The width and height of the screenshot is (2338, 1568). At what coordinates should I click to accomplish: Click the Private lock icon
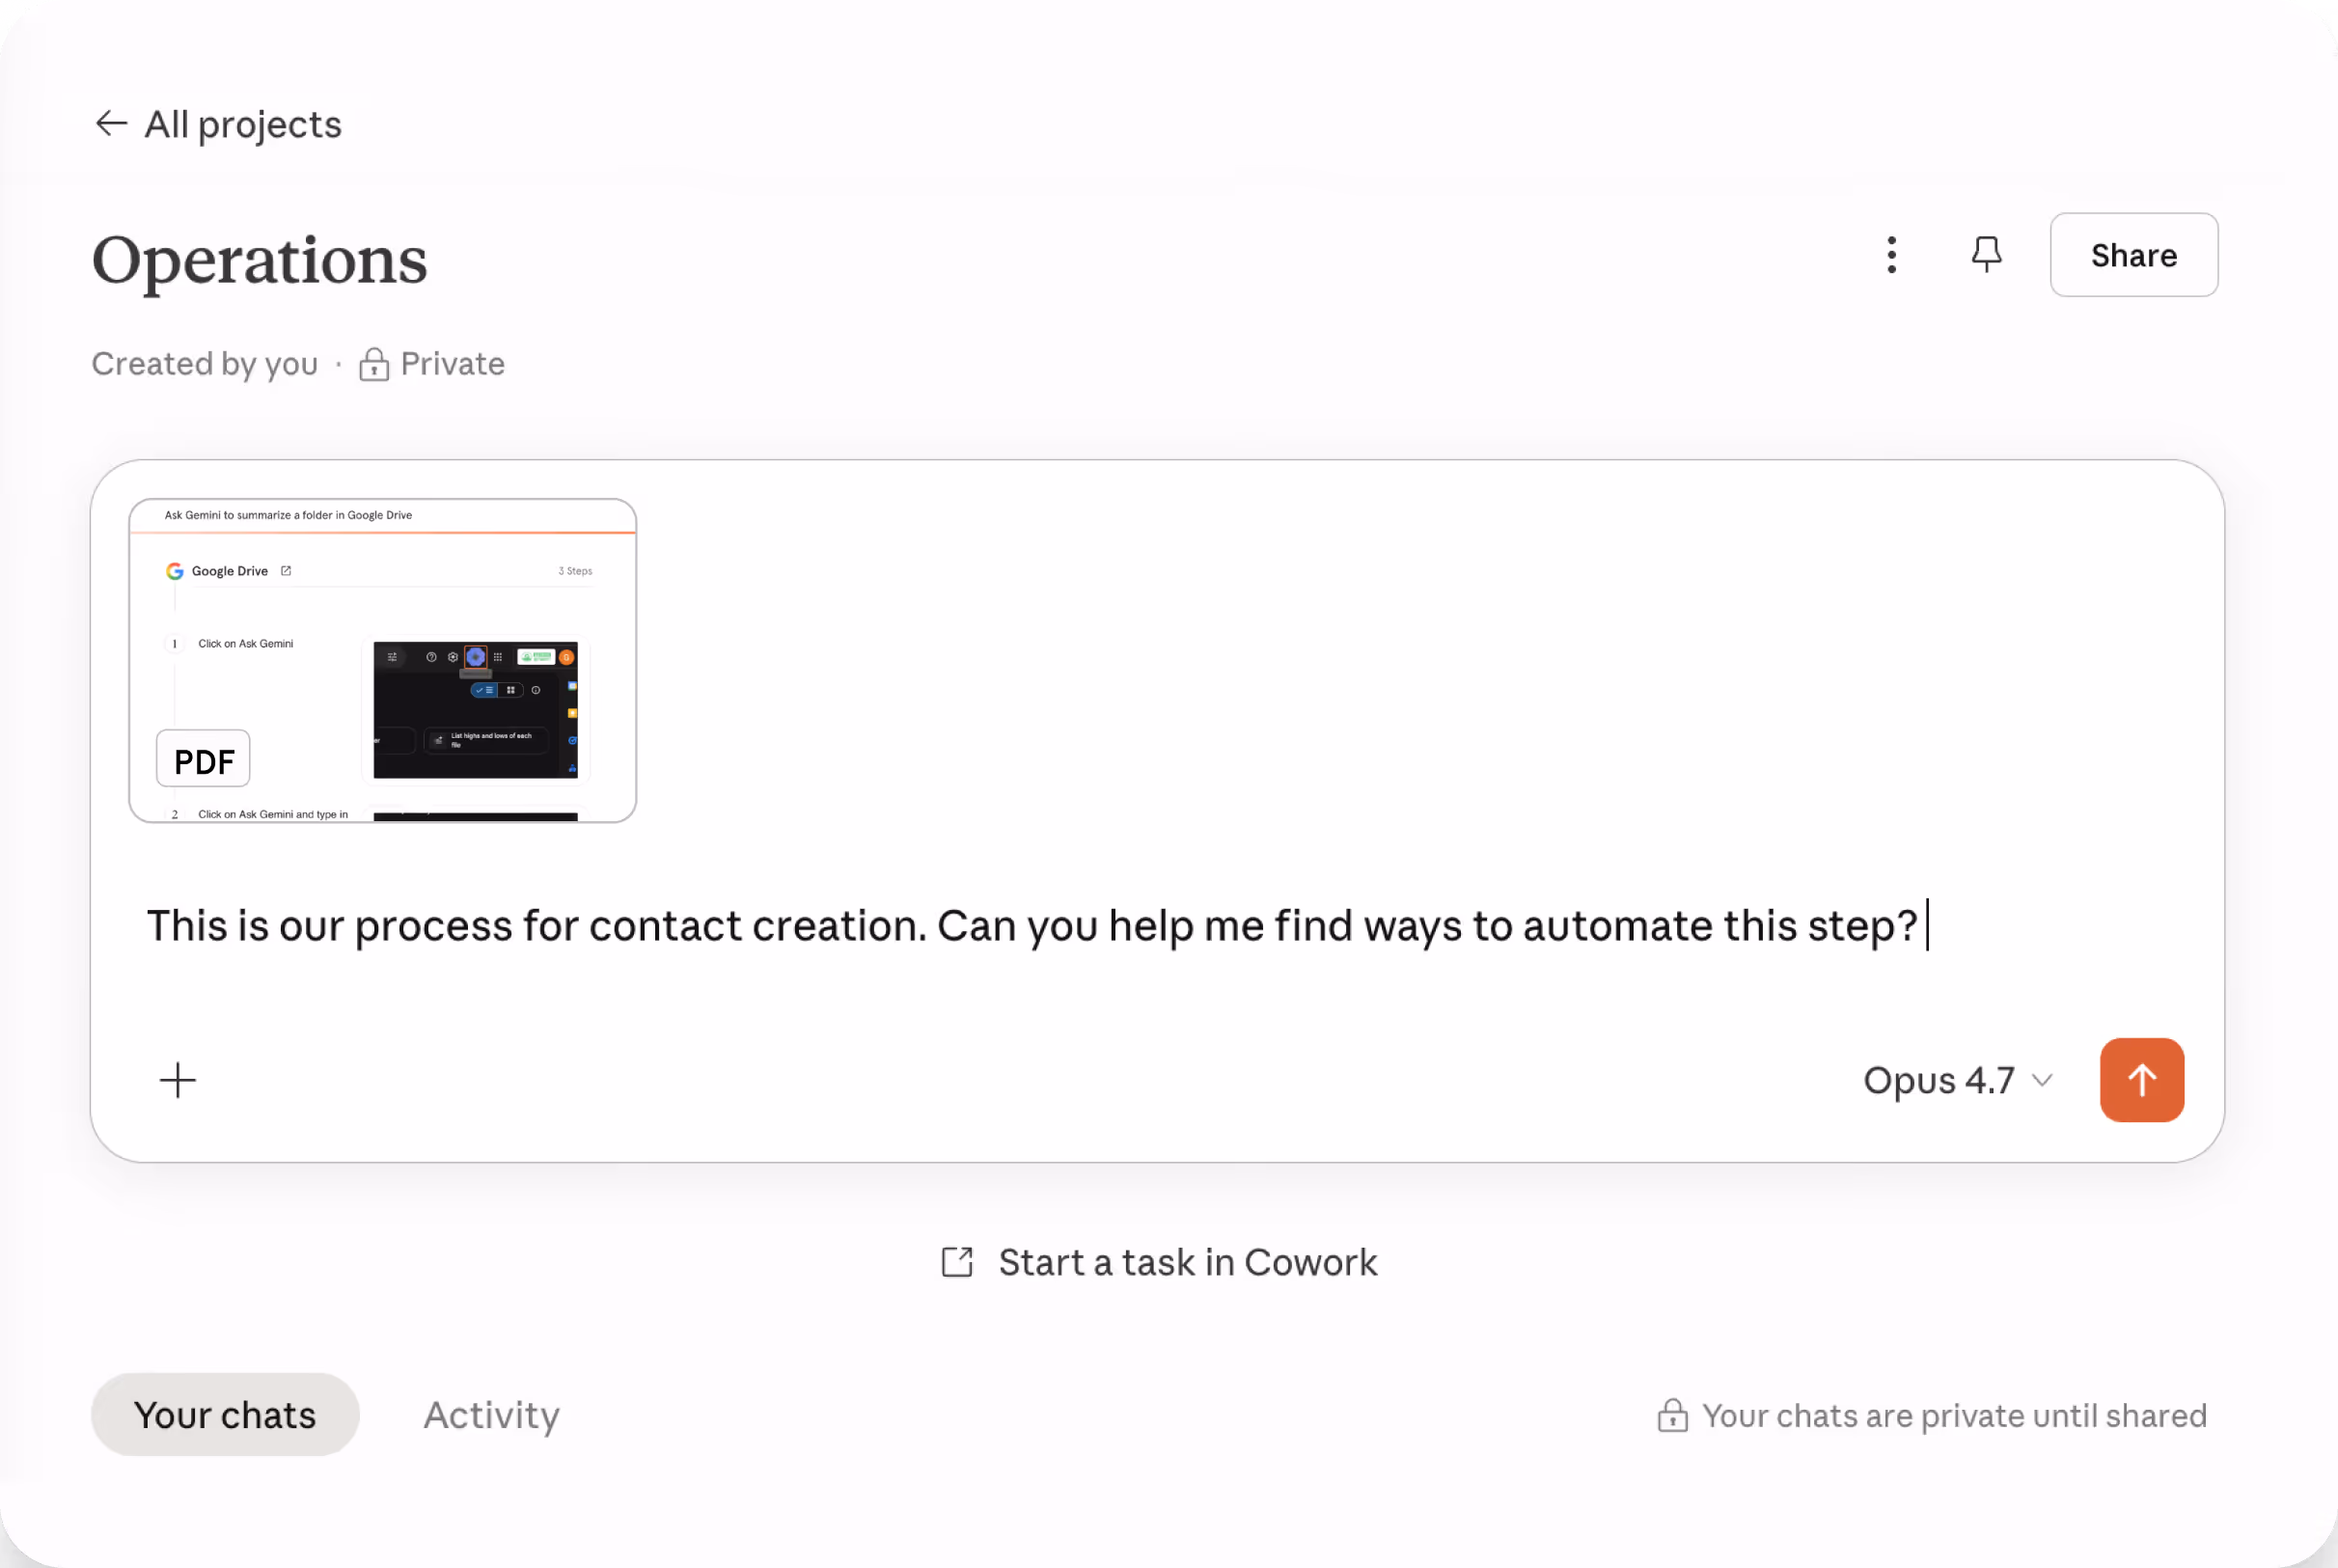pyautogui.click(x=374, y=364)
